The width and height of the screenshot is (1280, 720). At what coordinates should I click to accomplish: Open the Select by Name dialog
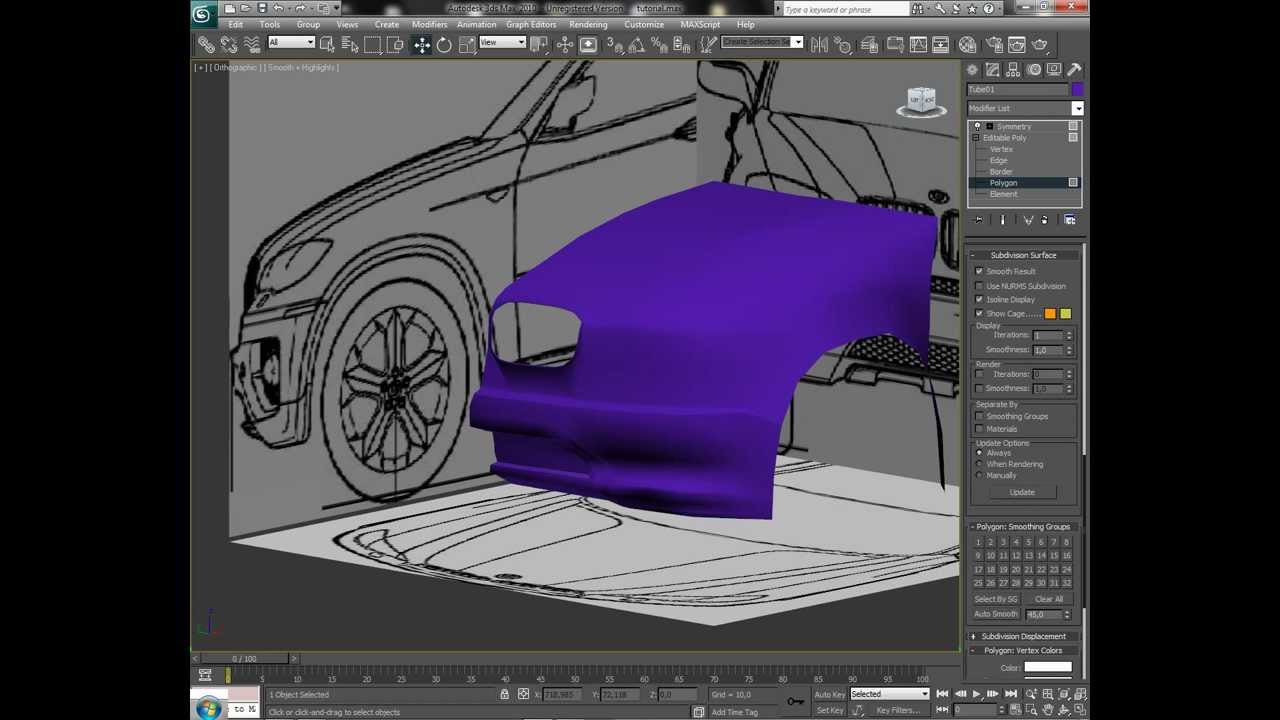(x=350, y=44)
